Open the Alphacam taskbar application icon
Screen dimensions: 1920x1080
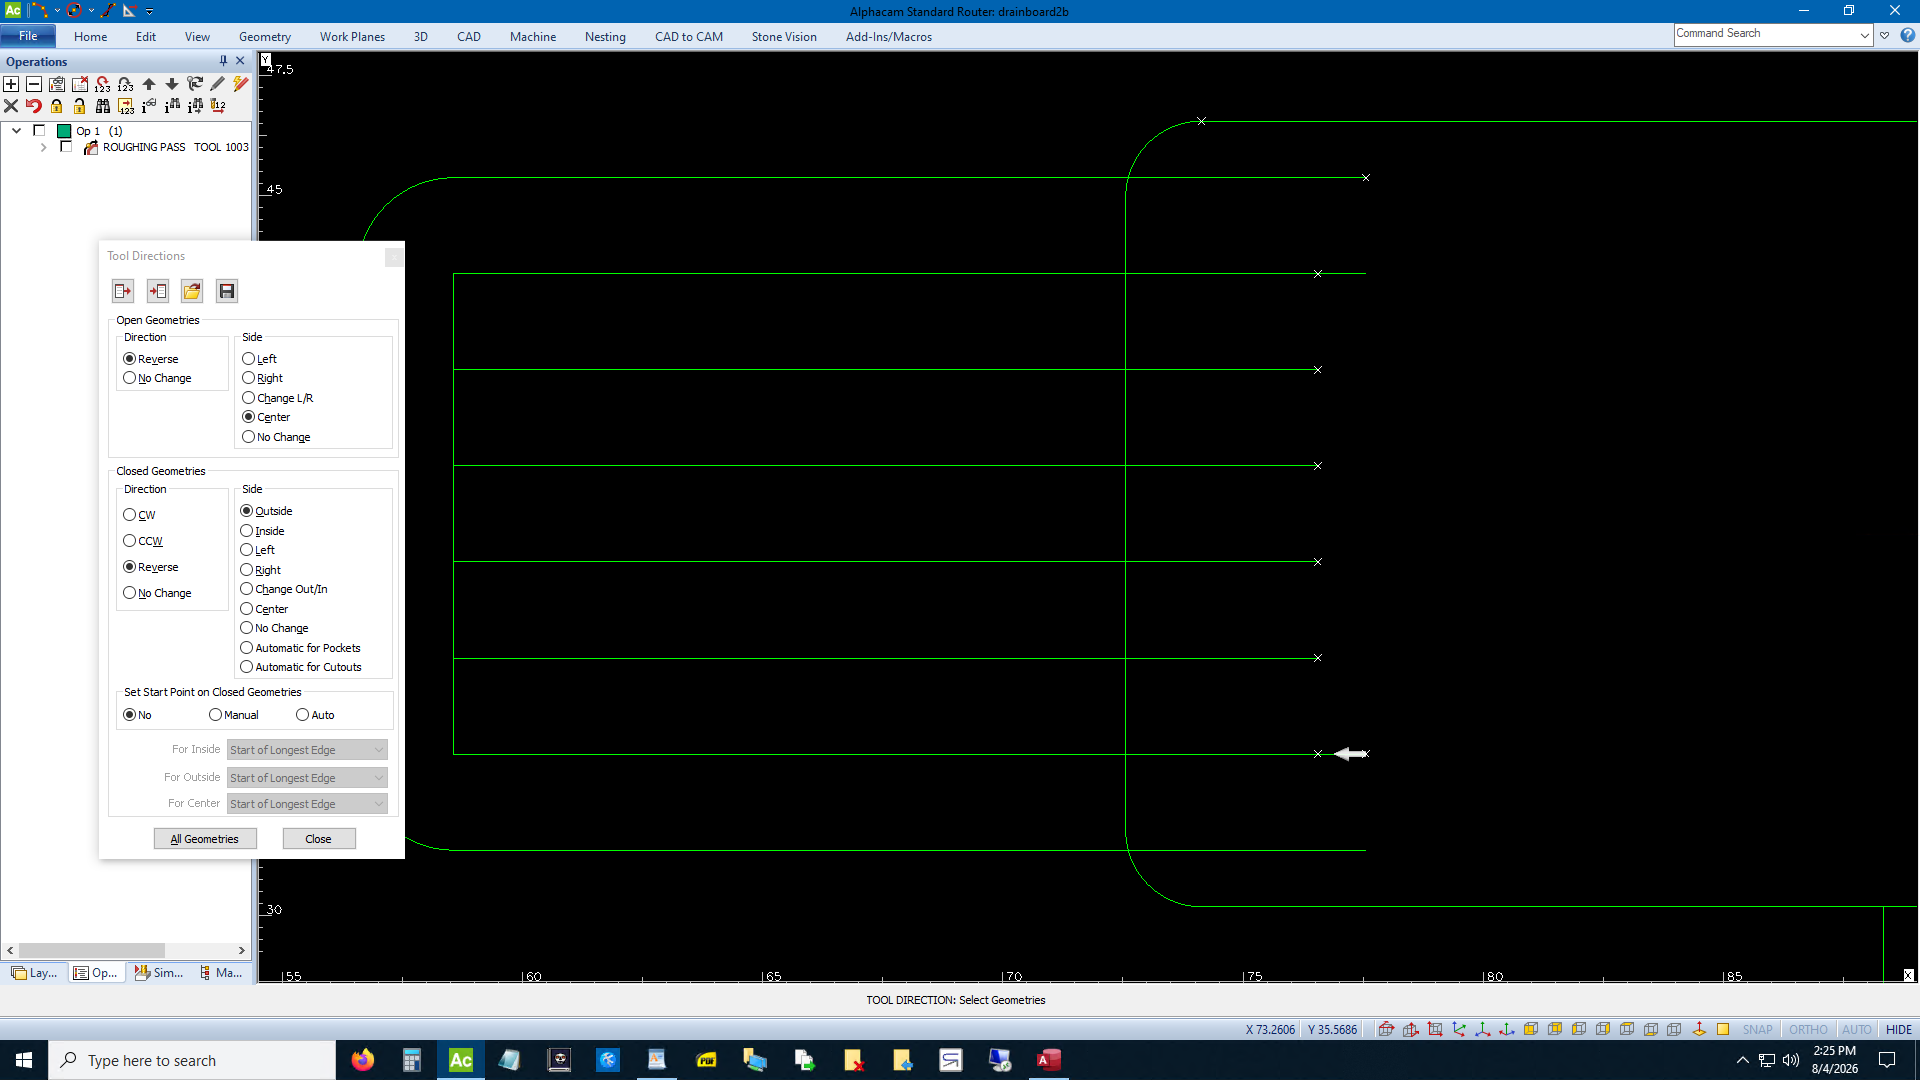click(x=461, y=1060)
